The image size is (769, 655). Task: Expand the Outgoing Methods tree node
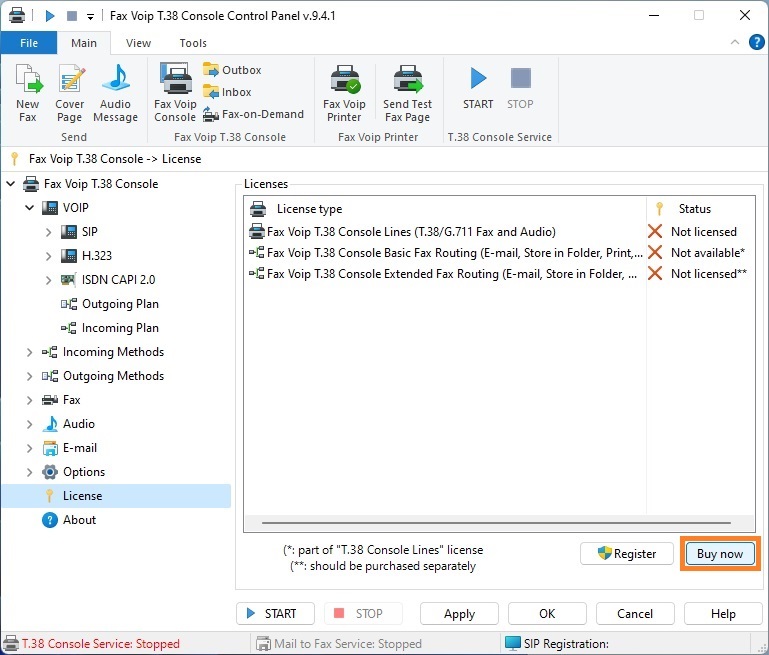click(29, 376)
